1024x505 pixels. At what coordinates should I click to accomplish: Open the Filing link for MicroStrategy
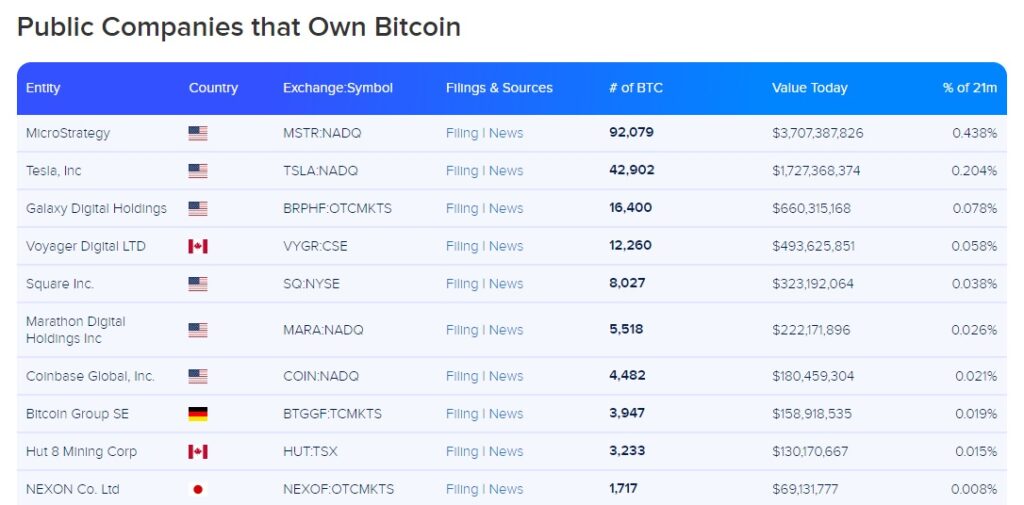[462, 133]
